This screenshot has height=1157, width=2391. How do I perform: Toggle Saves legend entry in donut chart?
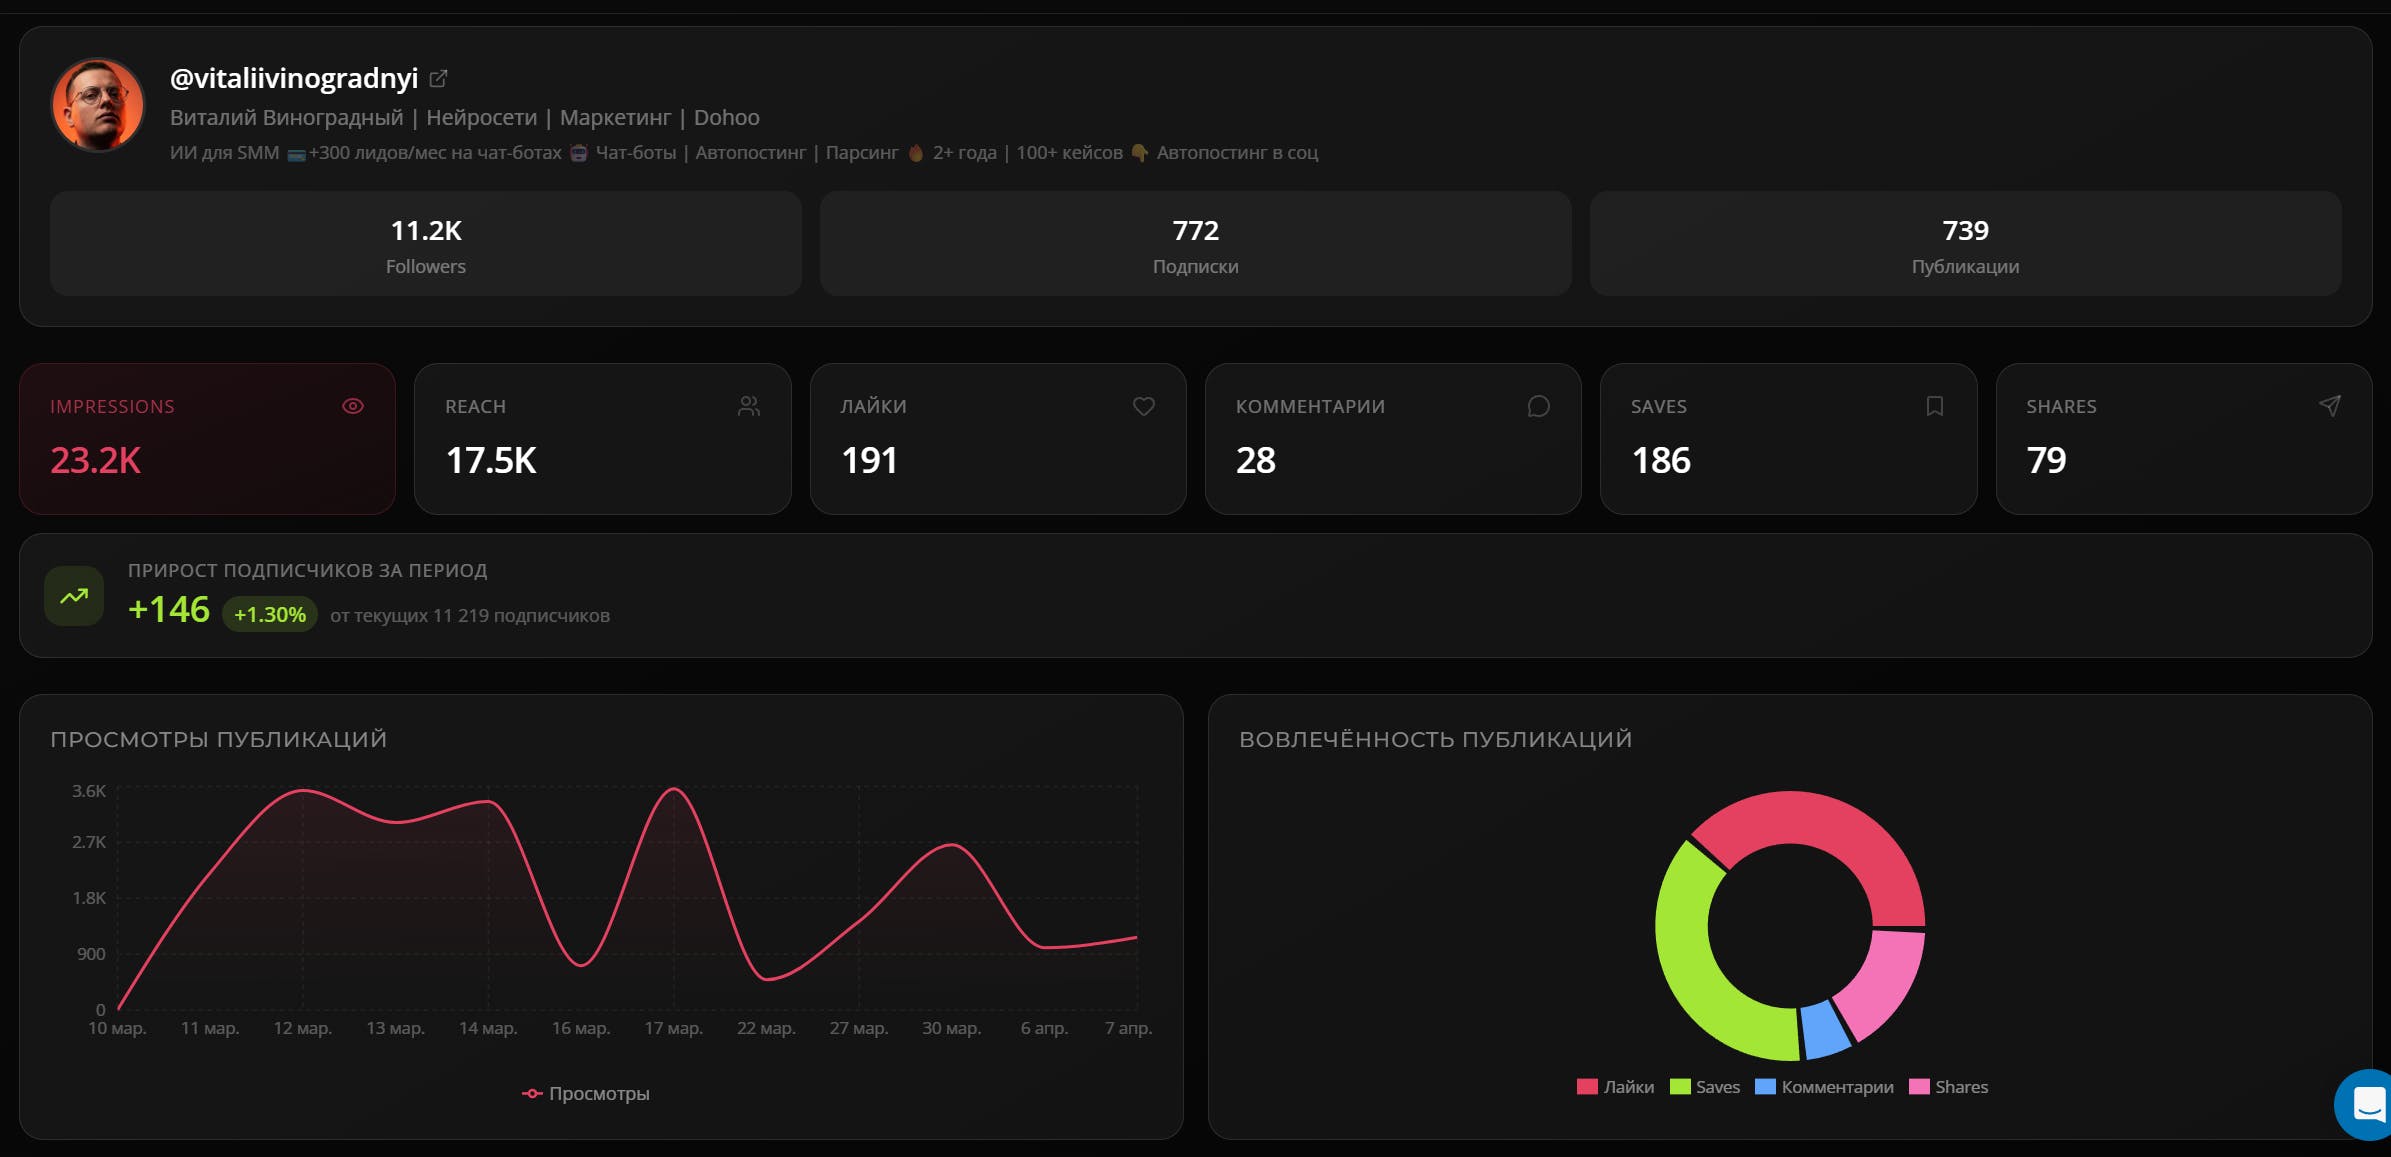[1705, 1087]
